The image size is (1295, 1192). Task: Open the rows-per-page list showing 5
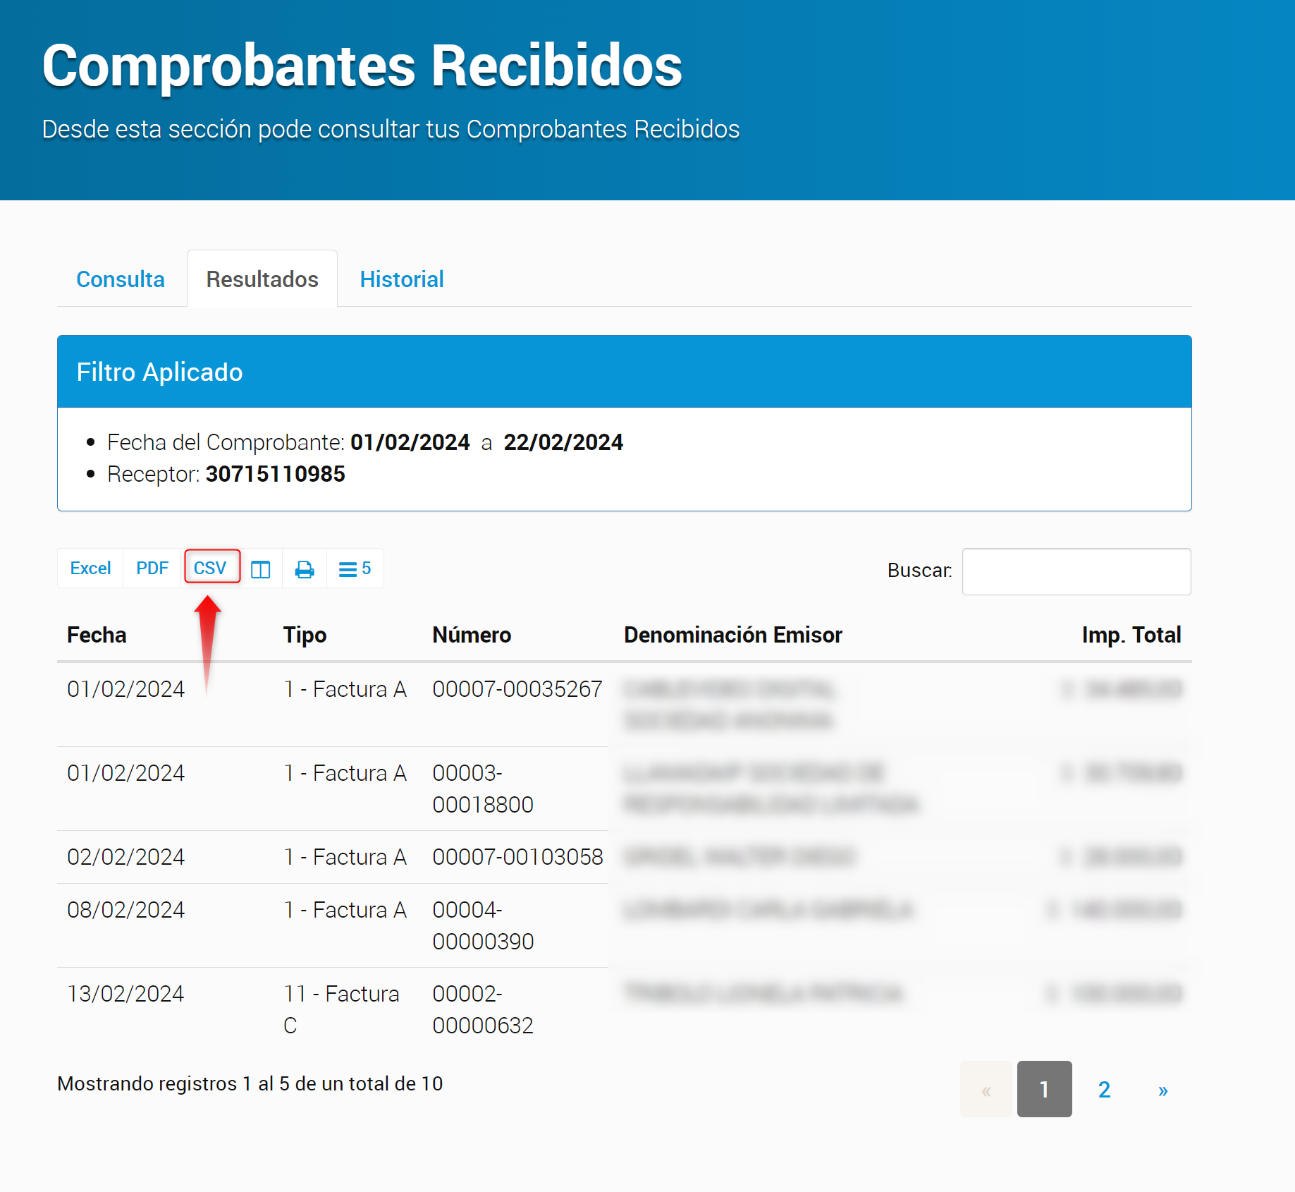click(354, 569)
